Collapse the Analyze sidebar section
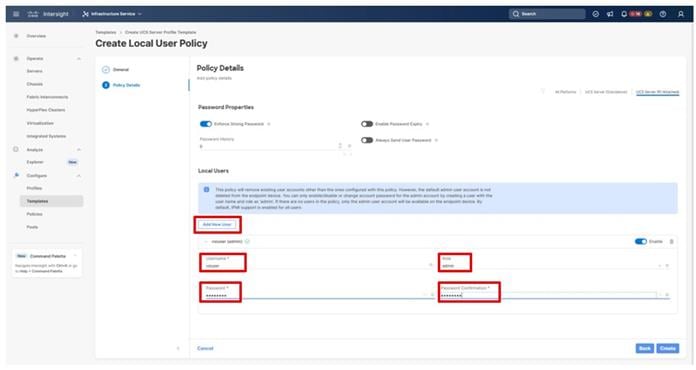 point(79,150)
